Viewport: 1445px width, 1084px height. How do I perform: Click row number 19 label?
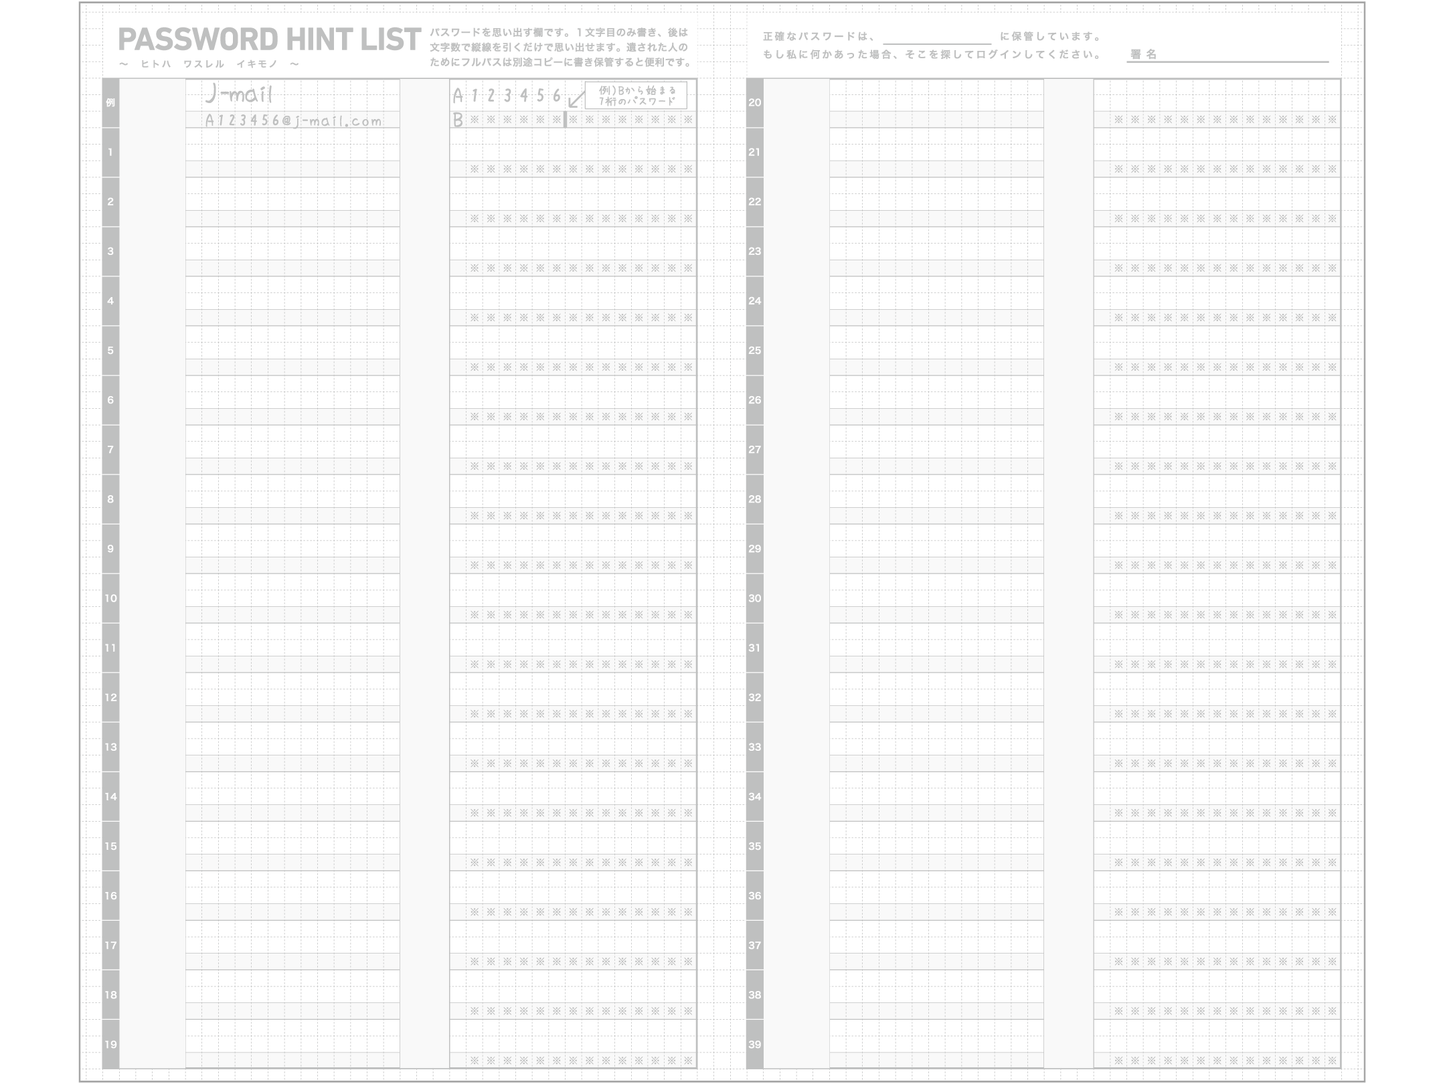coord(110,1045)
